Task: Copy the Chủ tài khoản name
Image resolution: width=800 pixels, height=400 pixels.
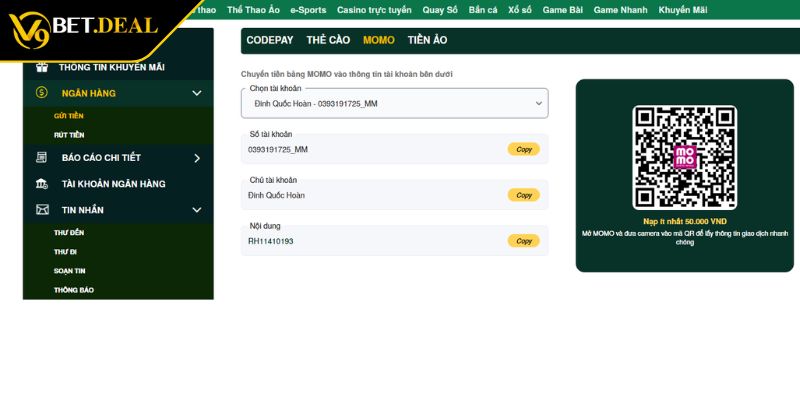Action: [x=523, y=195]
